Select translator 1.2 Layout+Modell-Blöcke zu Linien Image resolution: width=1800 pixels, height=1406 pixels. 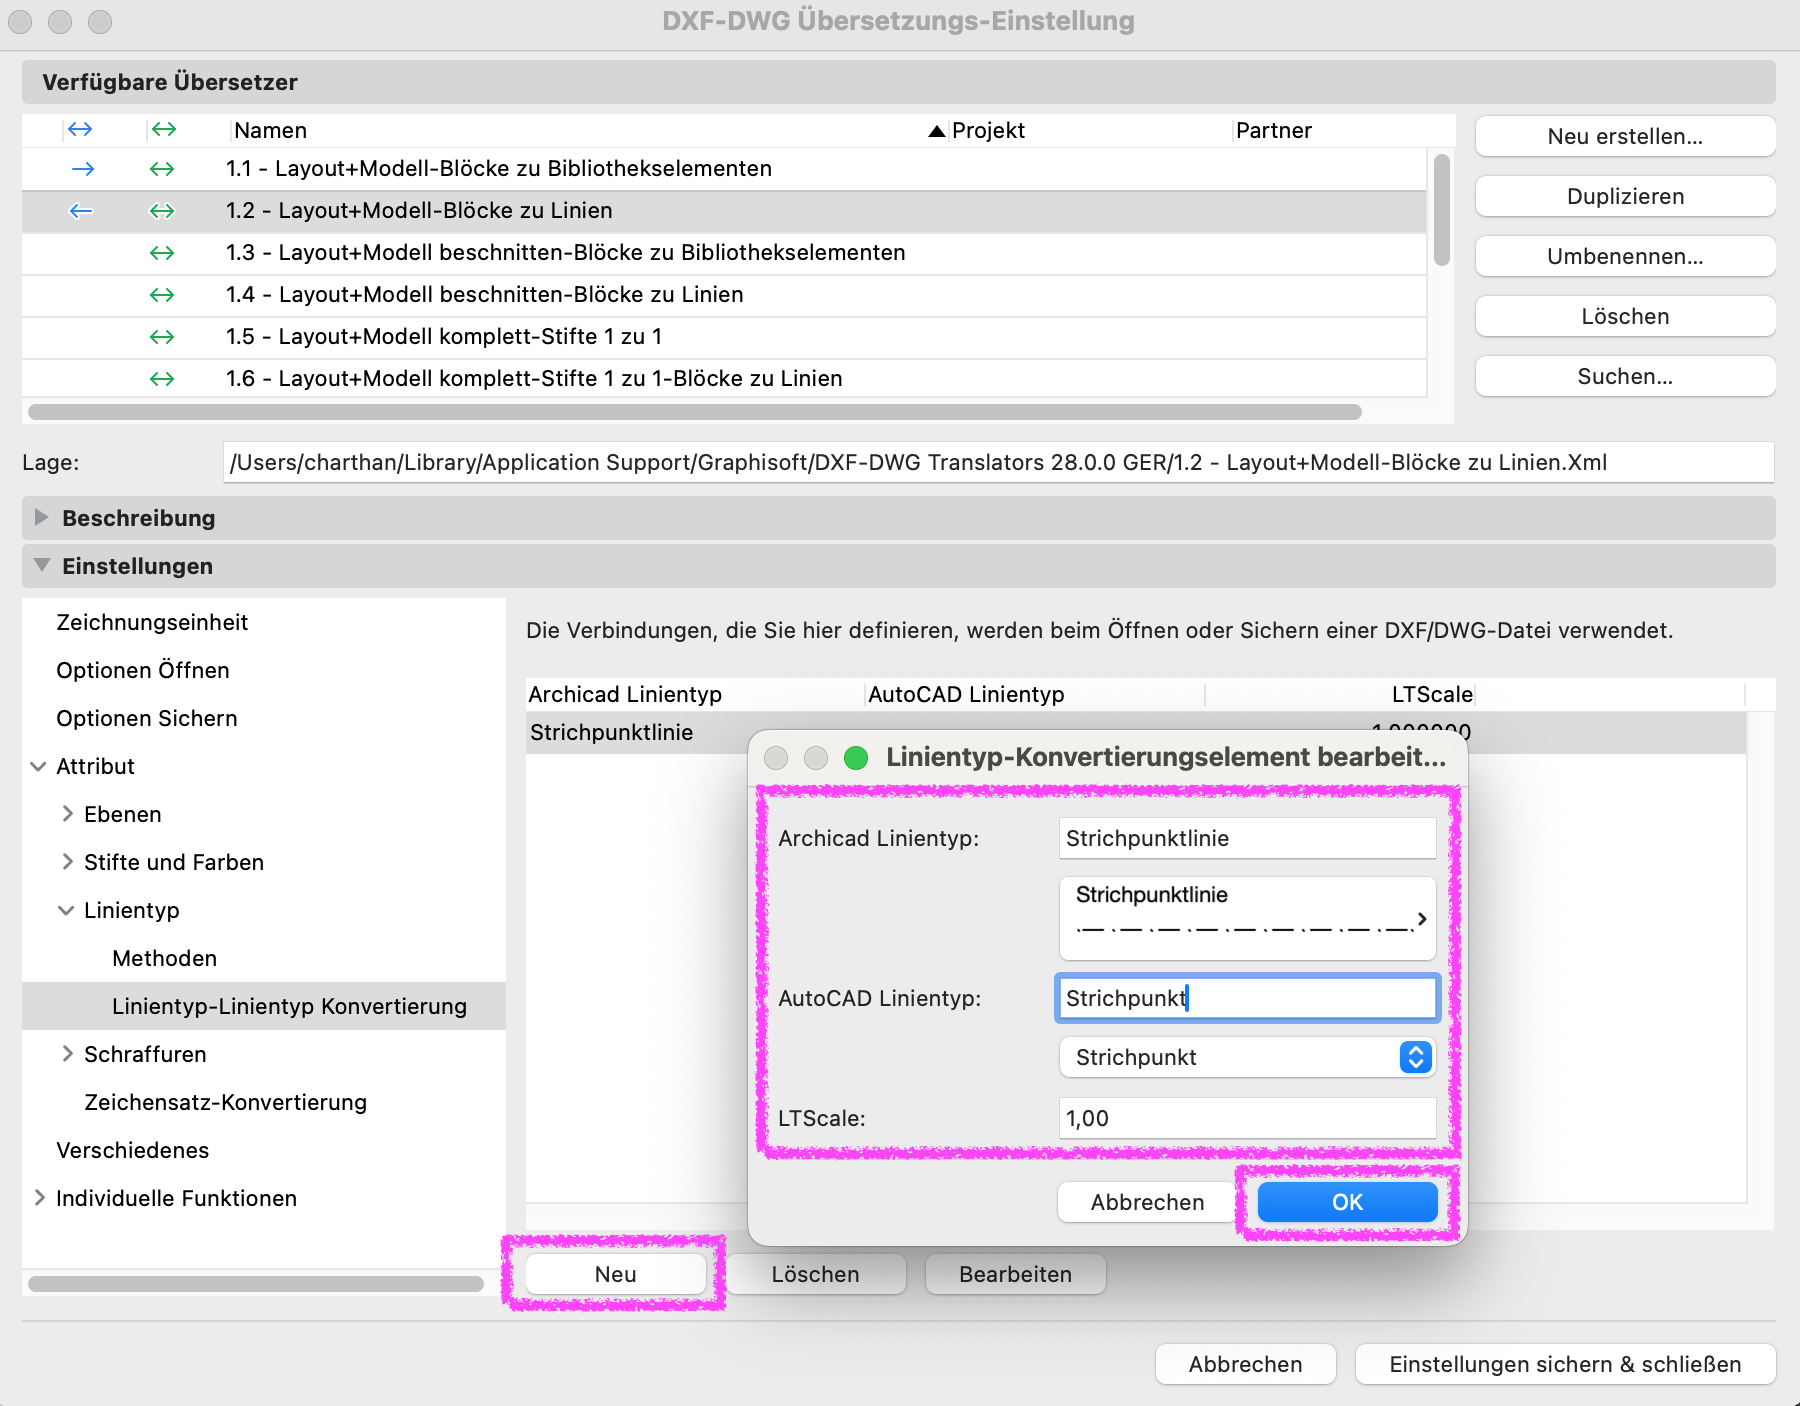724,211
